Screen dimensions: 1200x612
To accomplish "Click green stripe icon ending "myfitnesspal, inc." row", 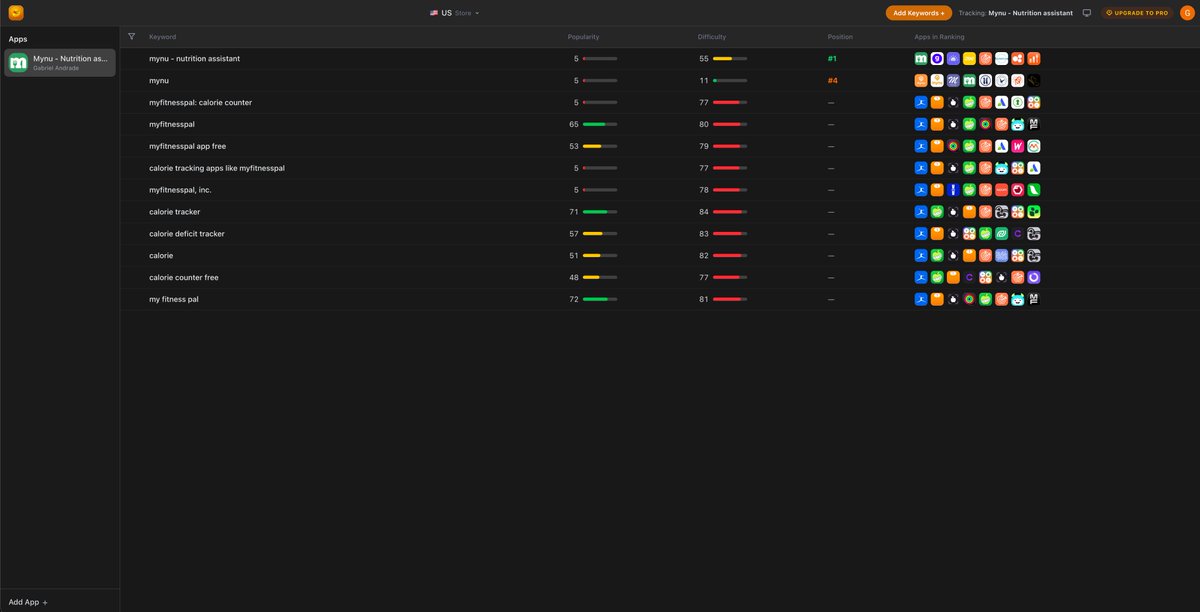I will pos(1034,190).
